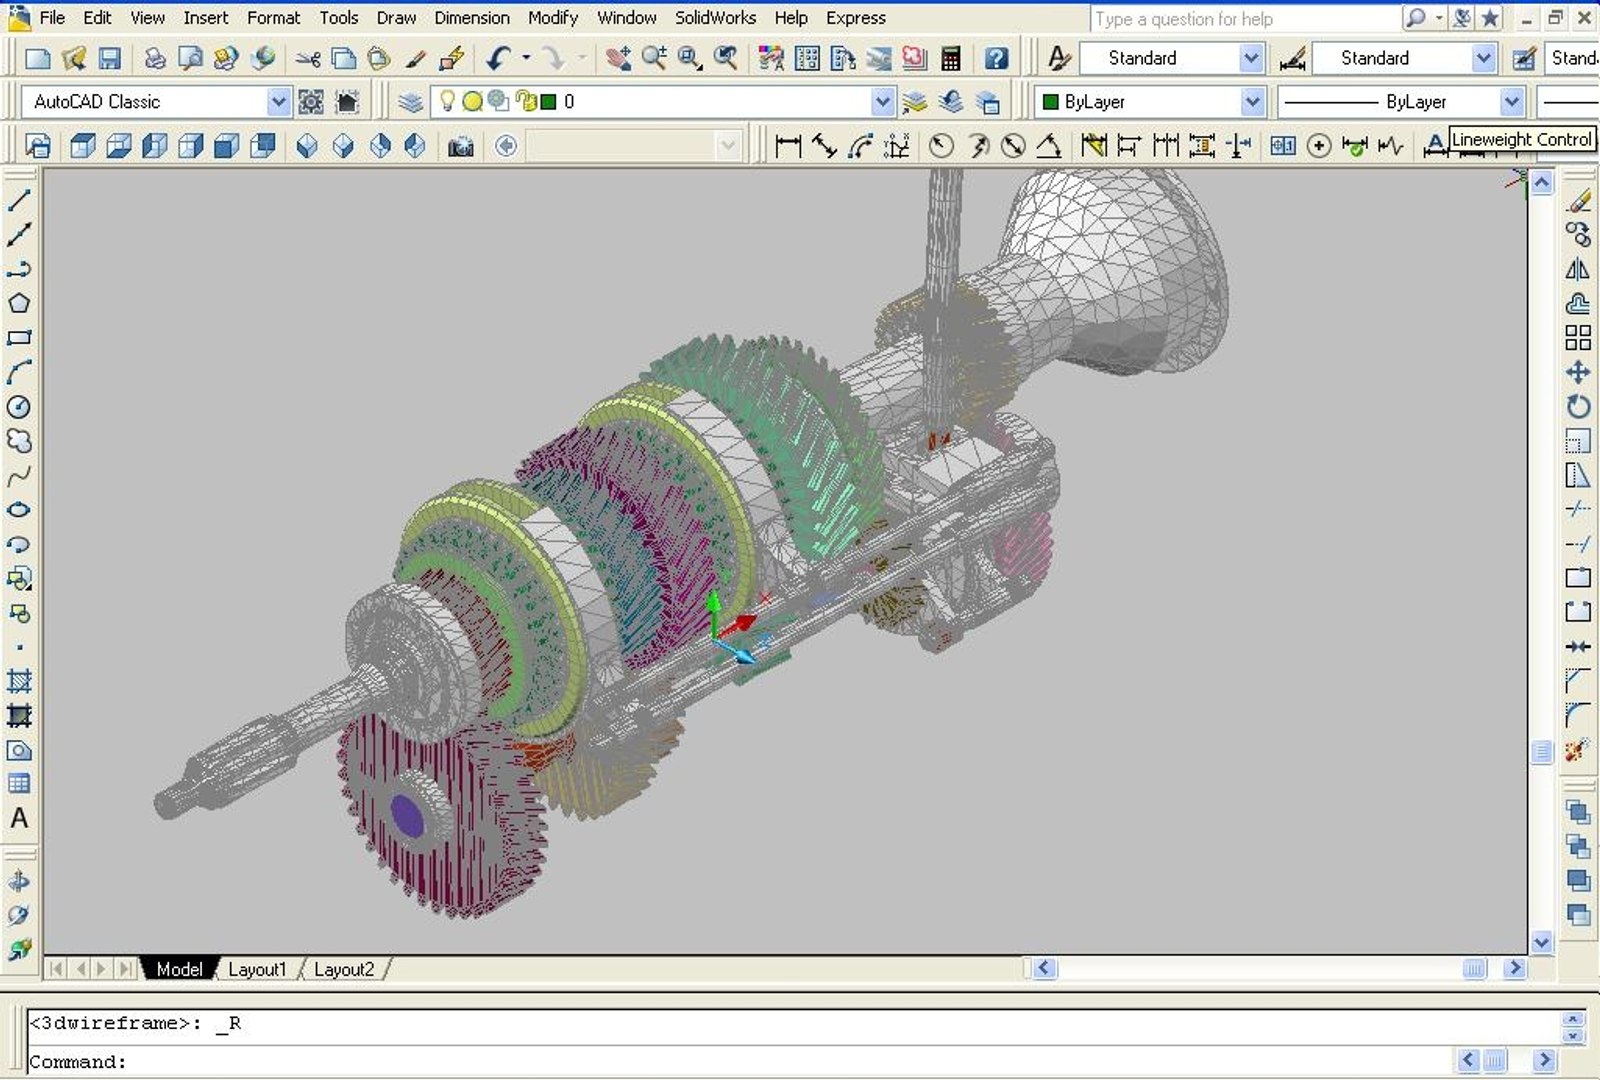Screen dimensions: 1600x1080
Task: Toggle layer 0 on/off lightbulb
Action: 447,101
